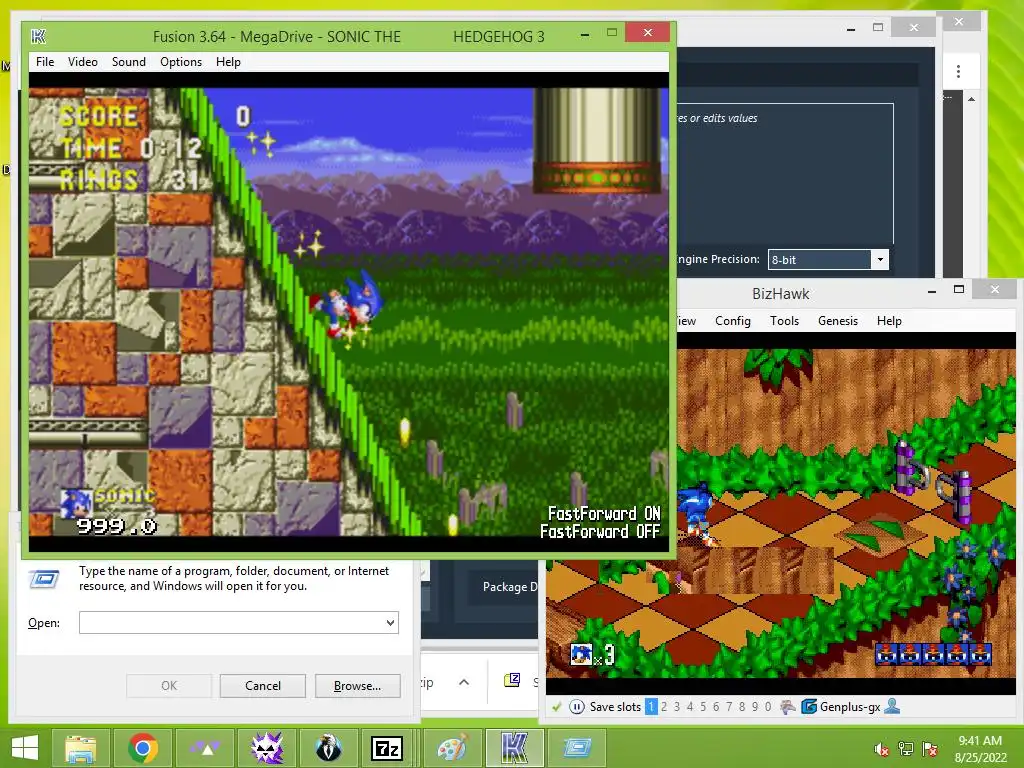The image size is (1024, 768).
Task: Open the Windows Start button
Action: (25, 748)
